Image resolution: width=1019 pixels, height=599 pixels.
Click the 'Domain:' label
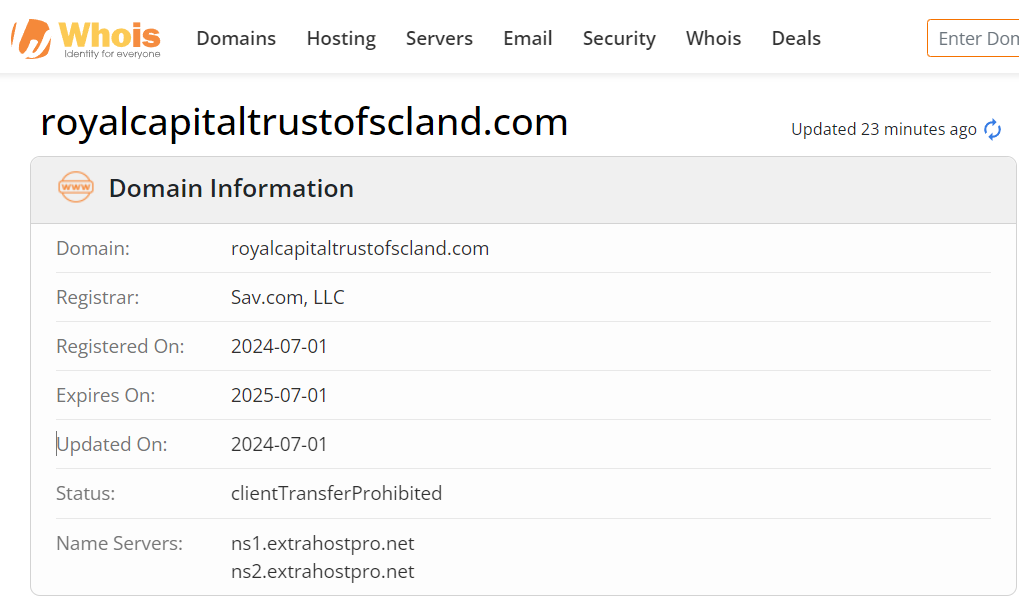pyautogui.click(x=93, y=248)
